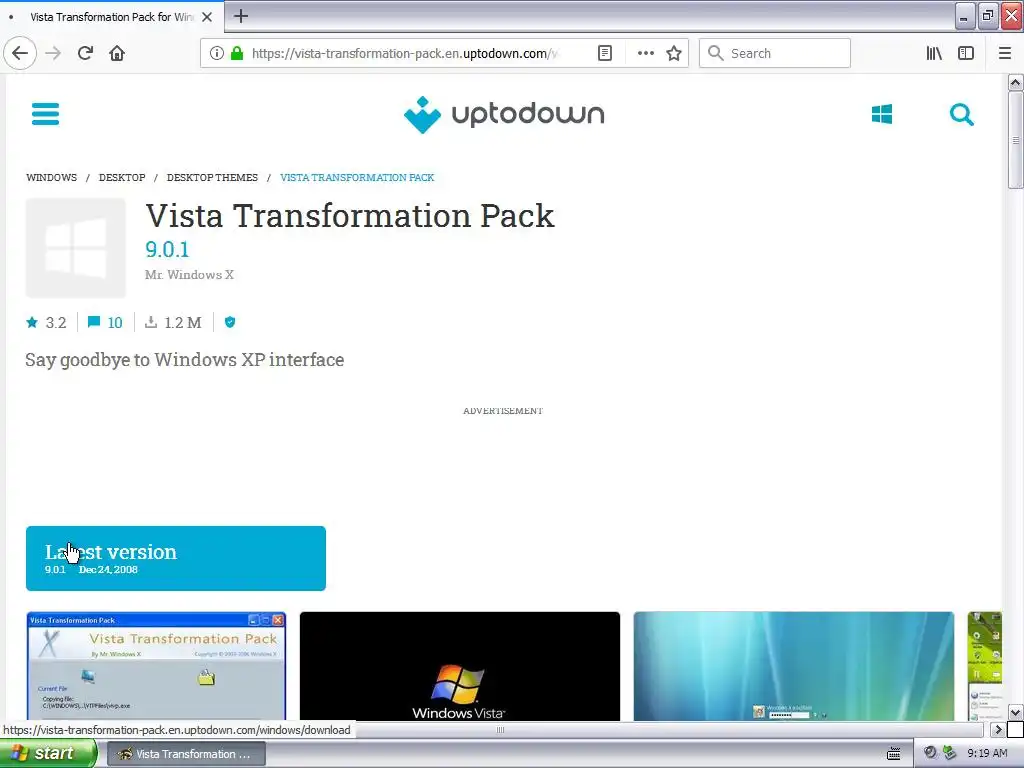This screenshot has height=768, width=1024.
Task: Reload the current page
Action: coord(85,53)
